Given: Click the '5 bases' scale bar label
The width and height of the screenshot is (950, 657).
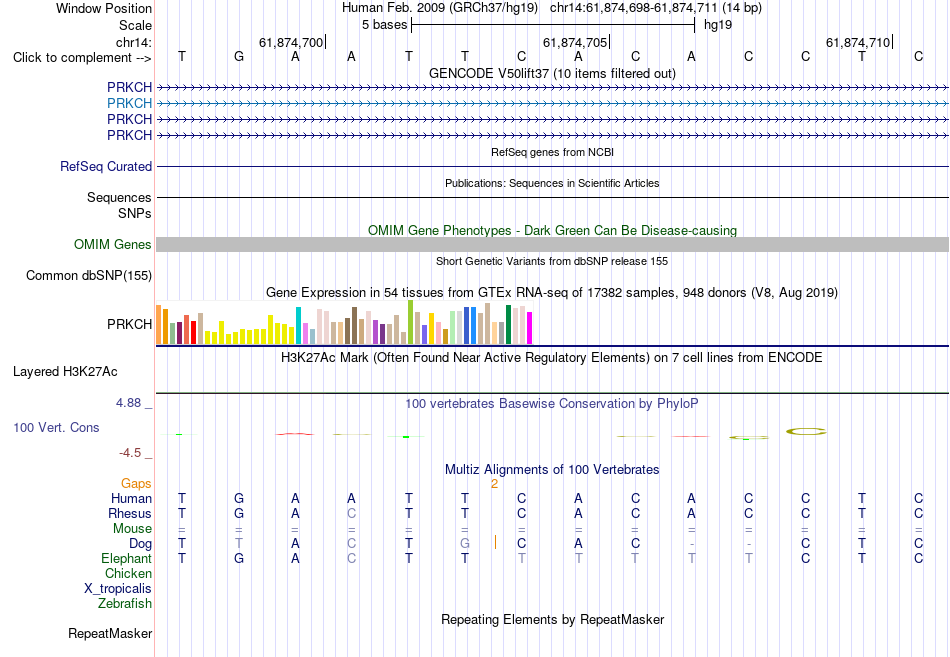Looking at the screenshot, I should pos(384,25).
